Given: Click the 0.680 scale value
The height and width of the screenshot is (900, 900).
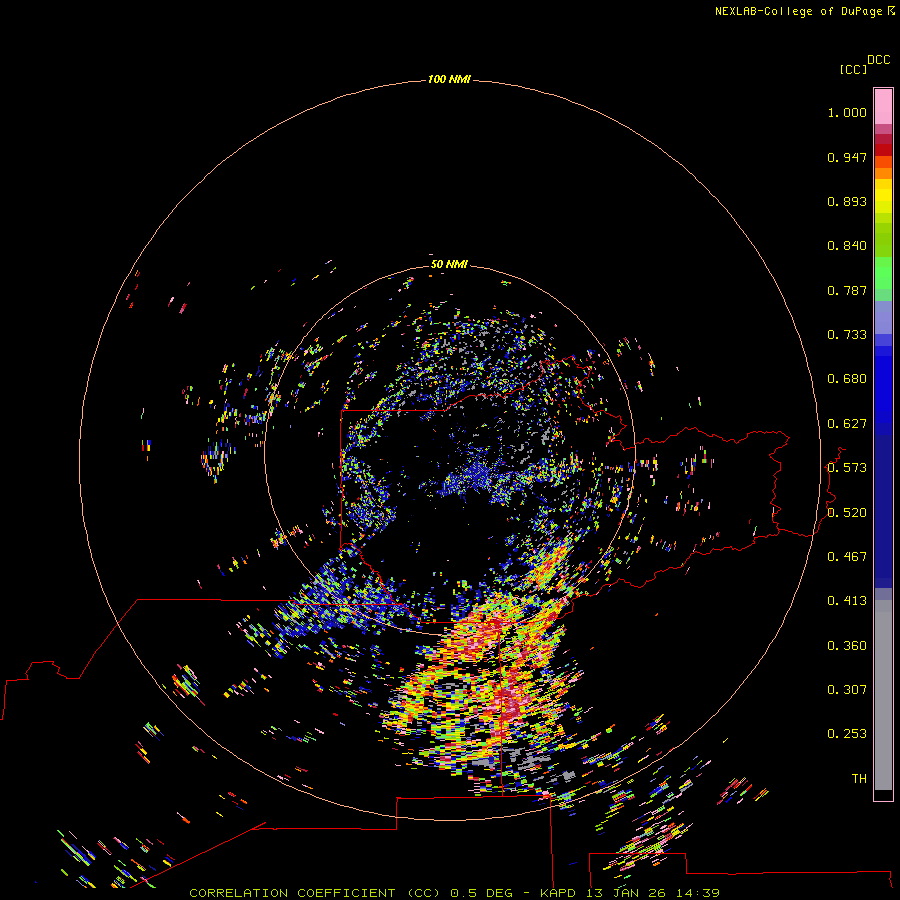Looking at the screenshot, I should coord(847,379).
